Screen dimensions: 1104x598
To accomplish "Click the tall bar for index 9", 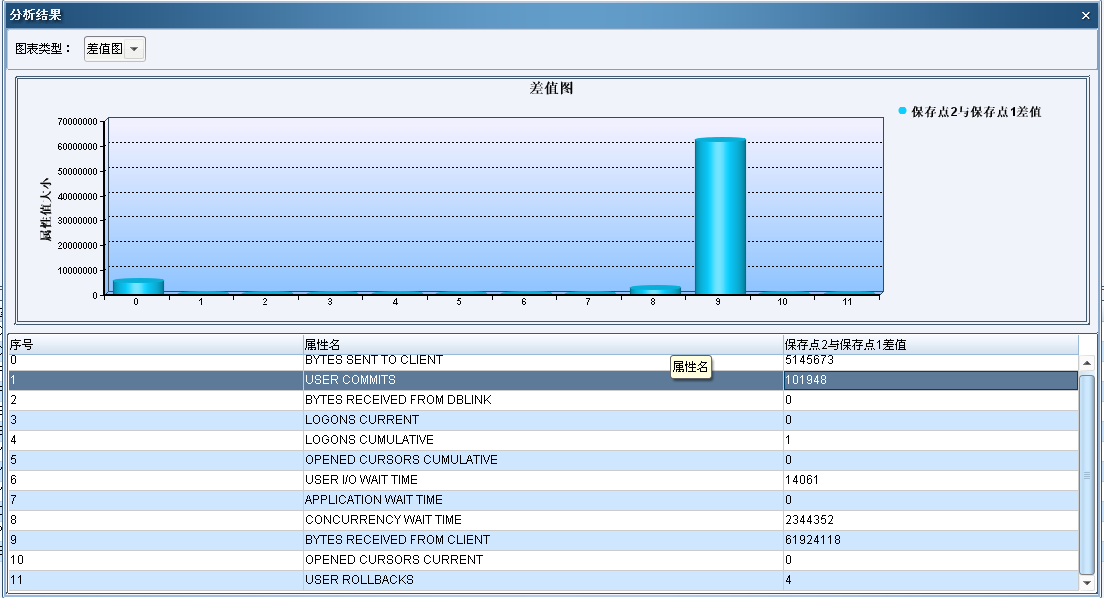I will coord(720,216).
